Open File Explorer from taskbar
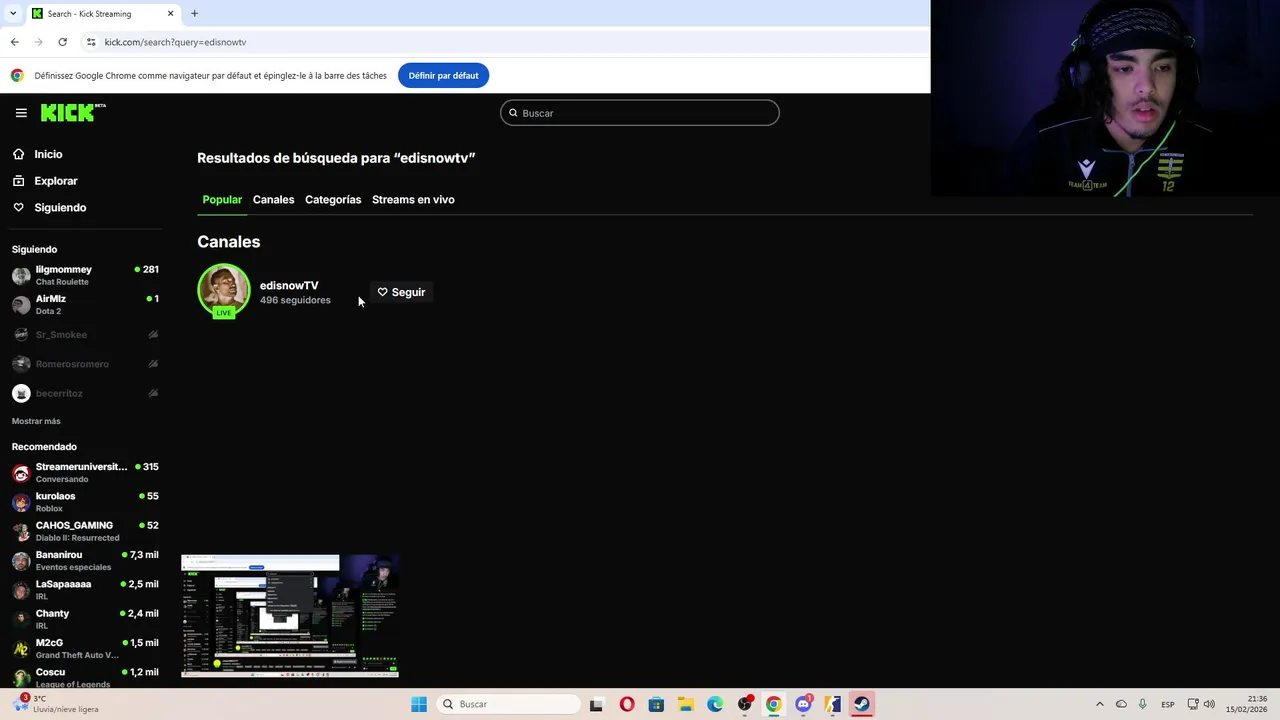The image size is (1280, 720). 686,704
